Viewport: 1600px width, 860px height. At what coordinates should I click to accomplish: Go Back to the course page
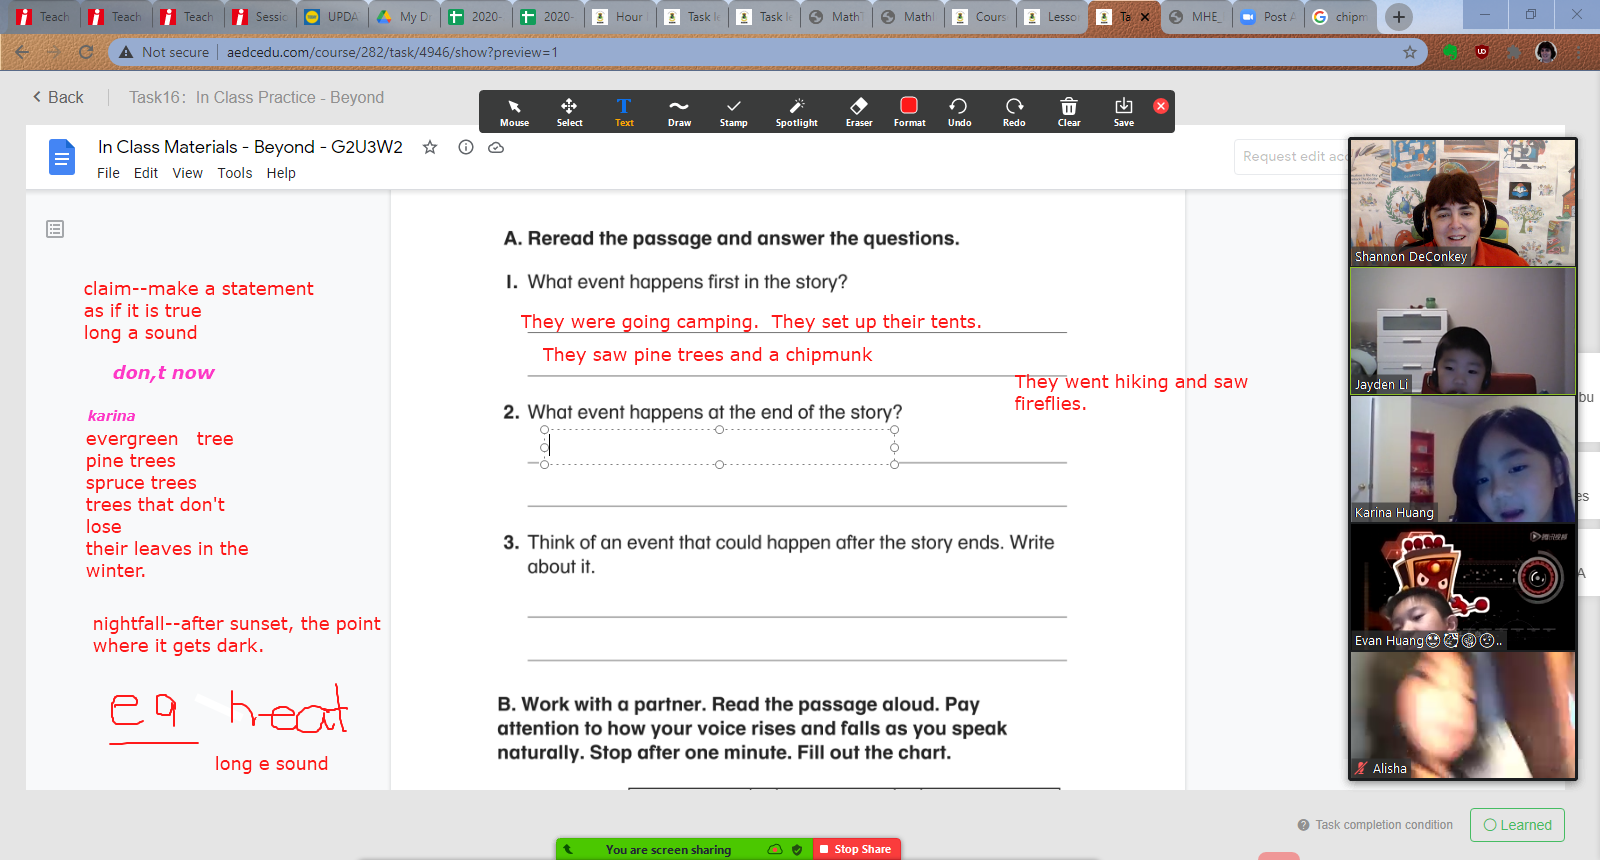[x=58, y=97]
